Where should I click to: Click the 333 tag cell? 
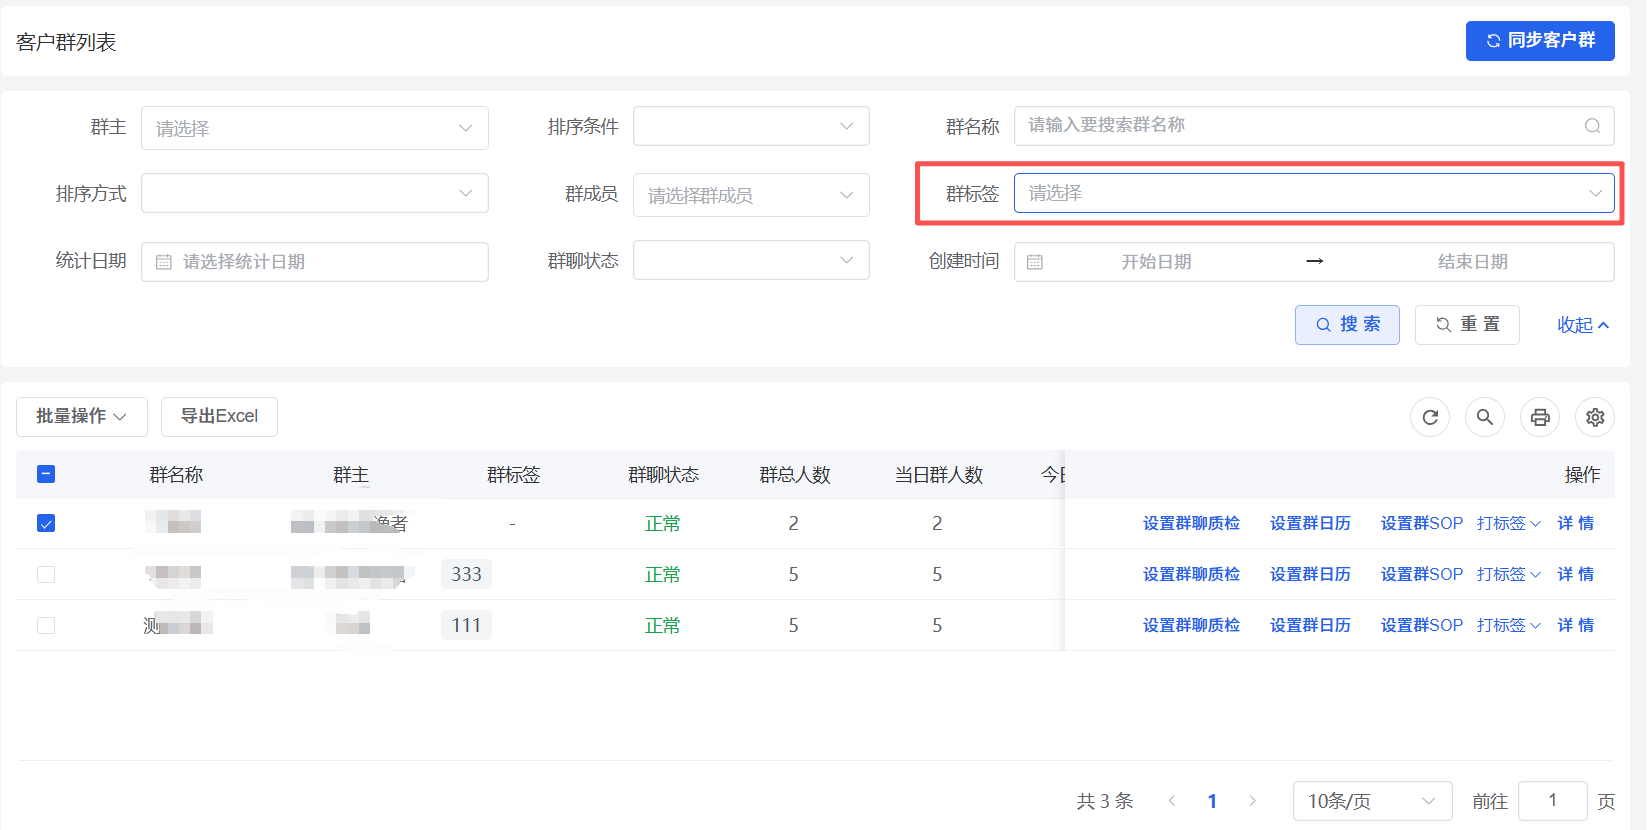(466, 574)
